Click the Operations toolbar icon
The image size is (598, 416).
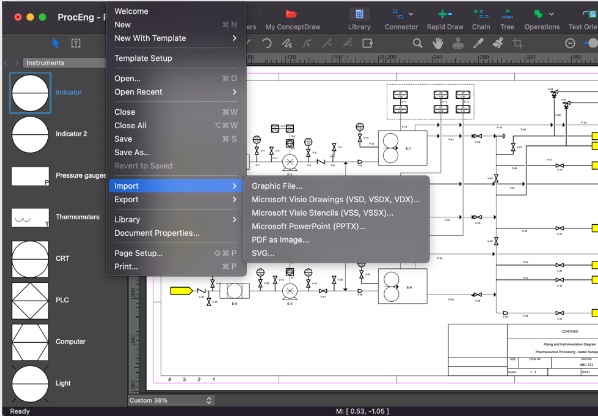click(x=538, y=14)
